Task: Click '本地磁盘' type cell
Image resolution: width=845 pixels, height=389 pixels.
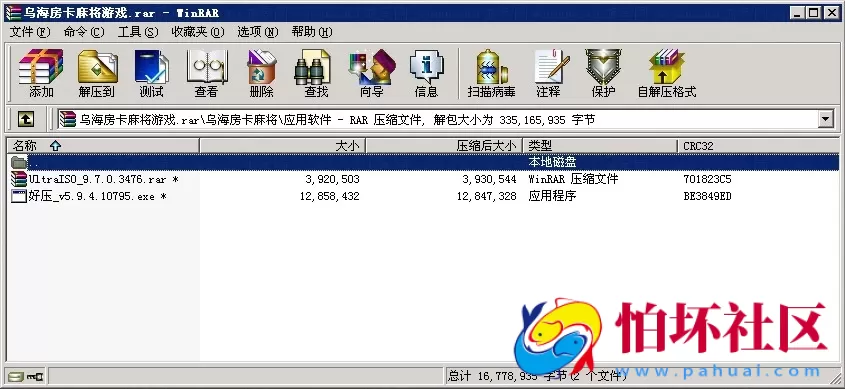Action: pos(552,162)
